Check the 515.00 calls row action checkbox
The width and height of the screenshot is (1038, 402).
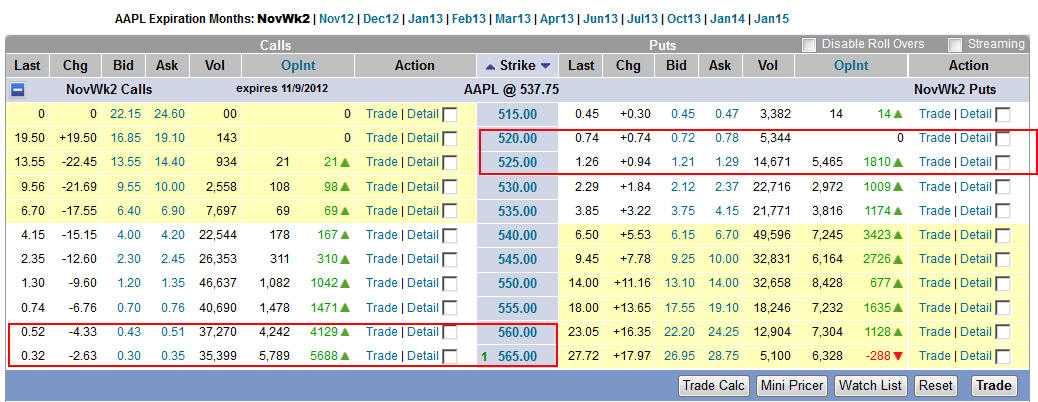click(450, 114)
